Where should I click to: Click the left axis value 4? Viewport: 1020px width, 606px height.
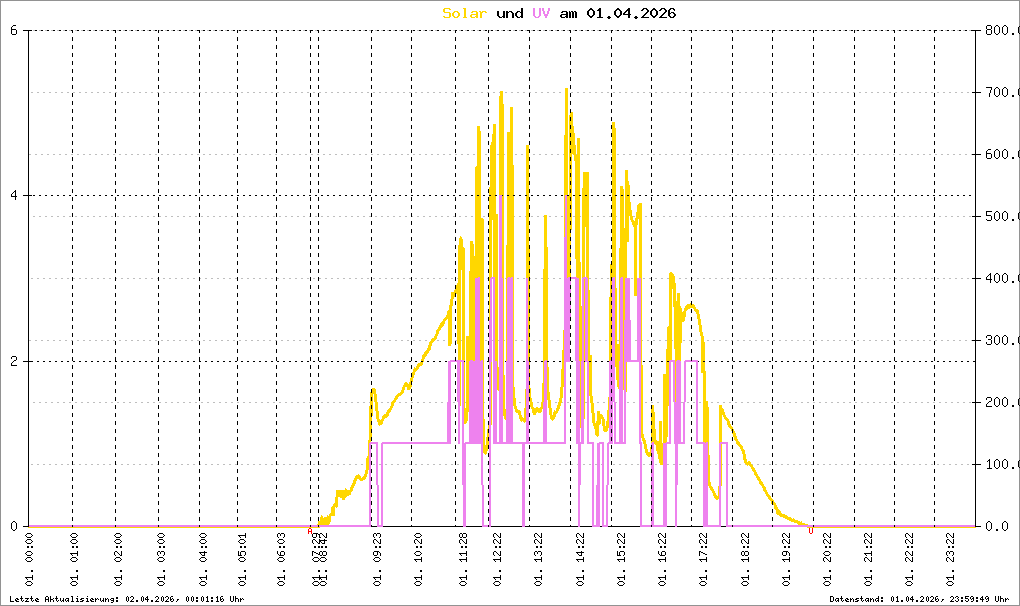coord(13,196)
